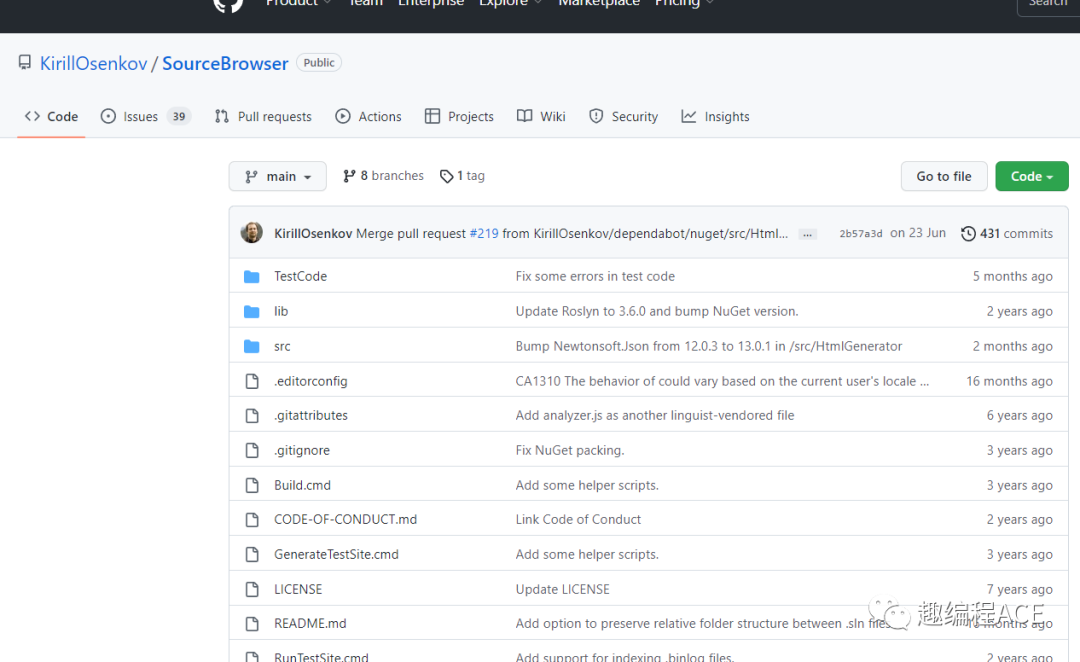The image size is (1080, 662).
Task: Open commit 'Update LICENSE' message
Action: pos(563,589)
